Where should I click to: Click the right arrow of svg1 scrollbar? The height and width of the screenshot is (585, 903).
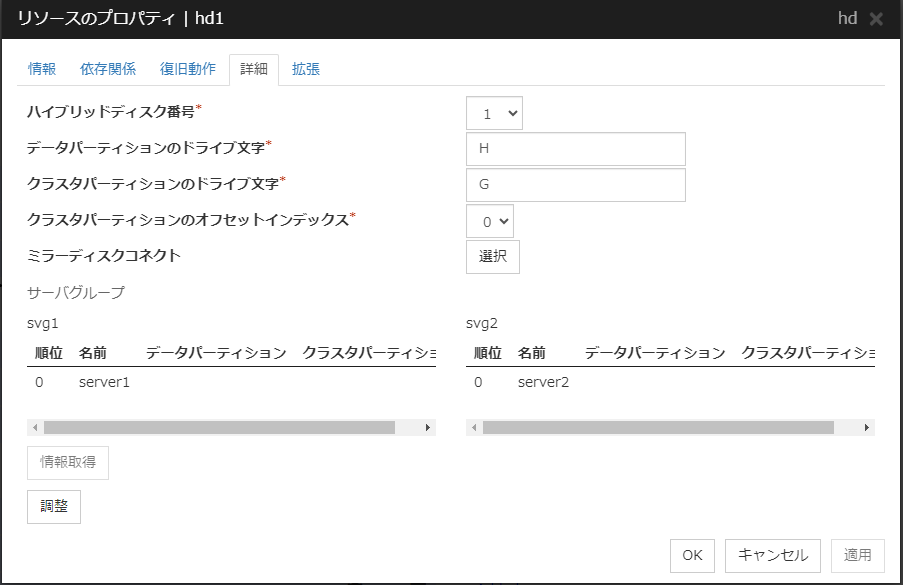click(x=430, y=426)
